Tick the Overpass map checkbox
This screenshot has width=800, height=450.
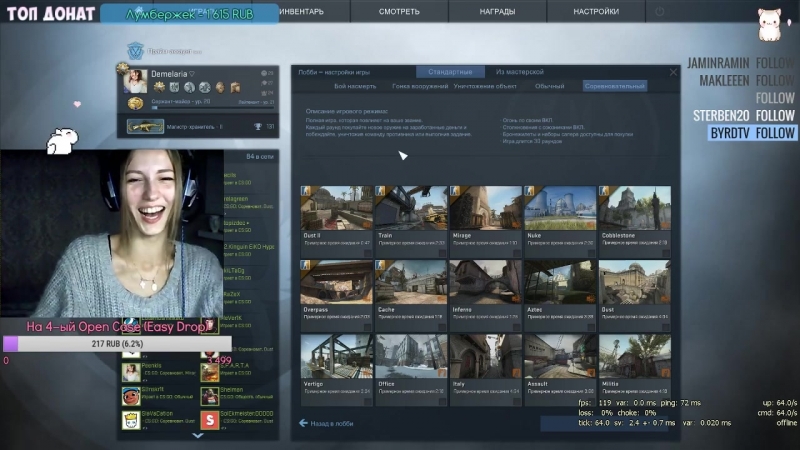(x=367, y=327)
